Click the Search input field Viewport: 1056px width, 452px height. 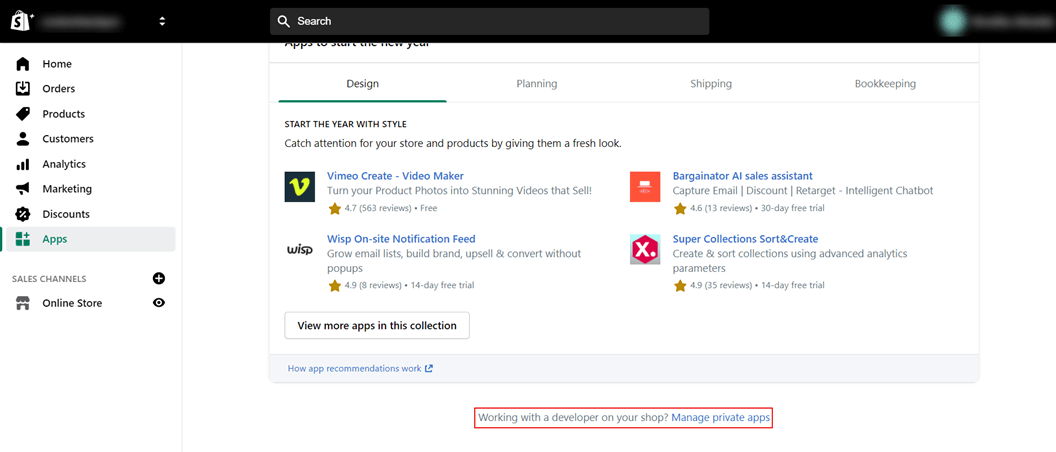click(490, 22)
